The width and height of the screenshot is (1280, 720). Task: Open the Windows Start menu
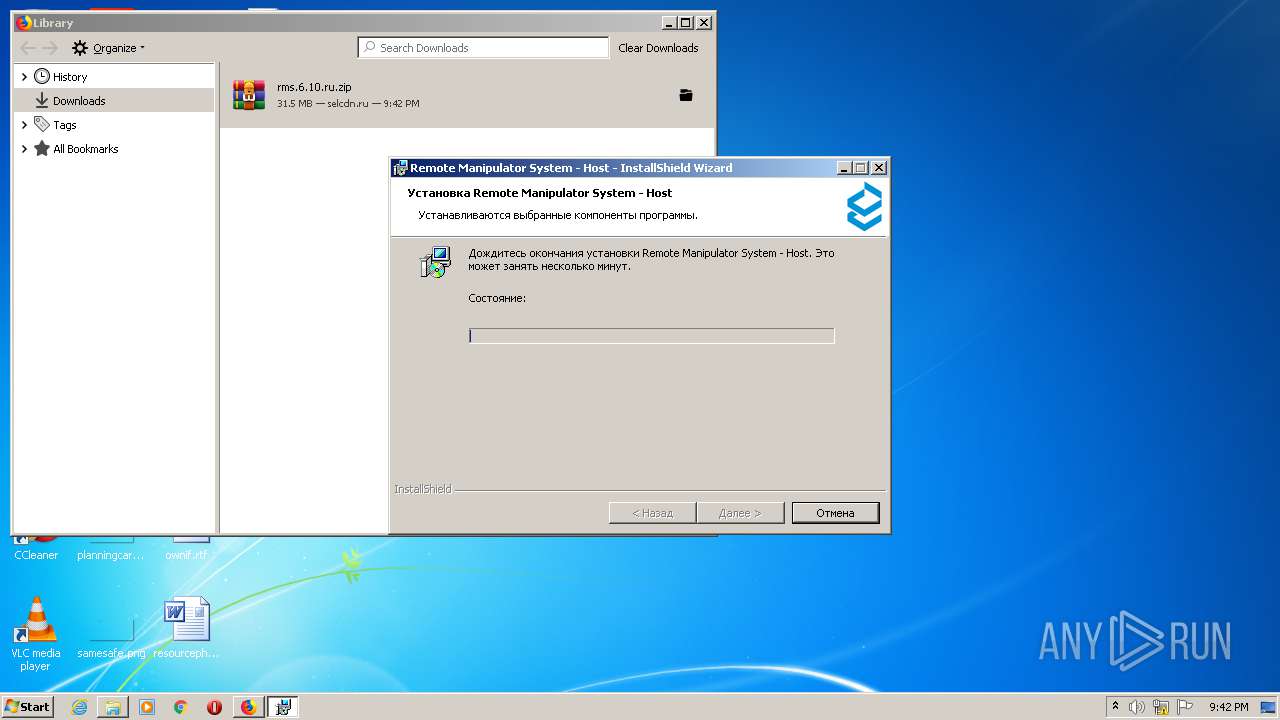(x=27, y=706)
